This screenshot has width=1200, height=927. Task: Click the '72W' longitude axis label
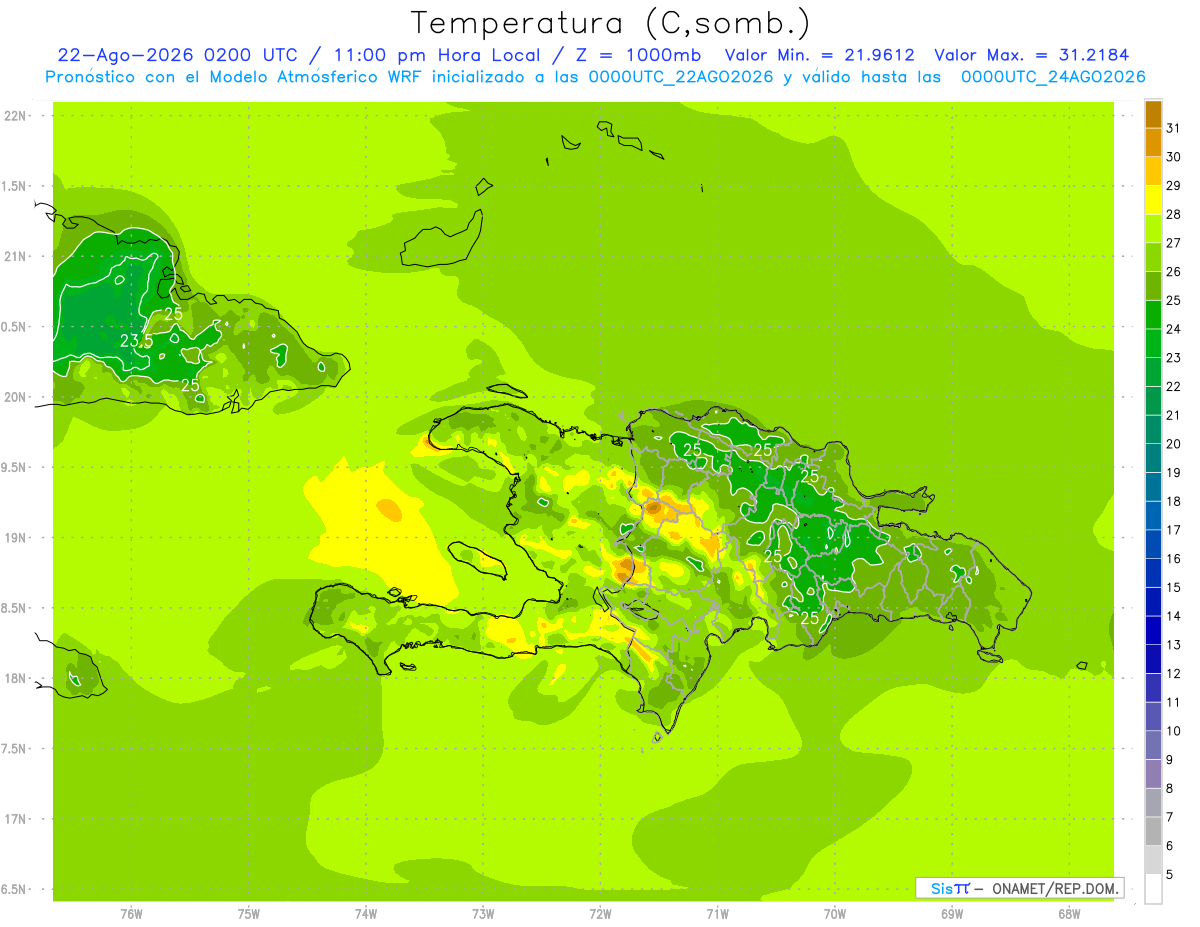pos(600,914)
